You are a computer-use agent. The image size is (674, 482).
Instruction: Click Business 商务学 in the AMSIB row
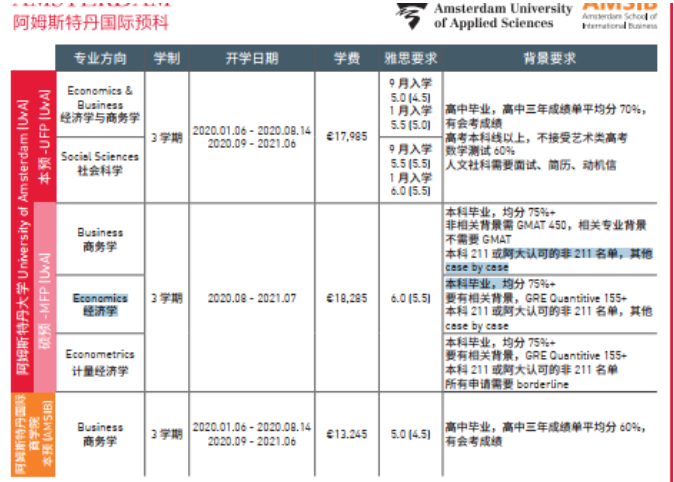point(100,434)
